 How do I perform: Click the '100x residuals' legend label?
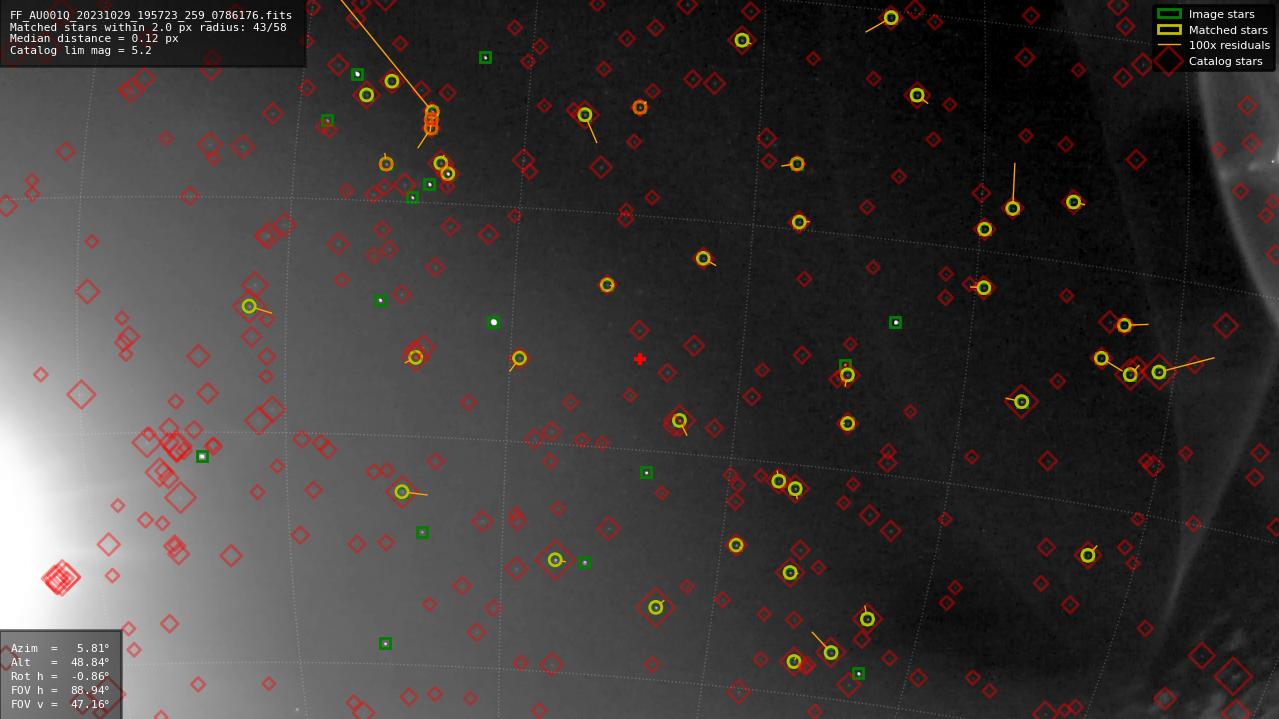1229,45
